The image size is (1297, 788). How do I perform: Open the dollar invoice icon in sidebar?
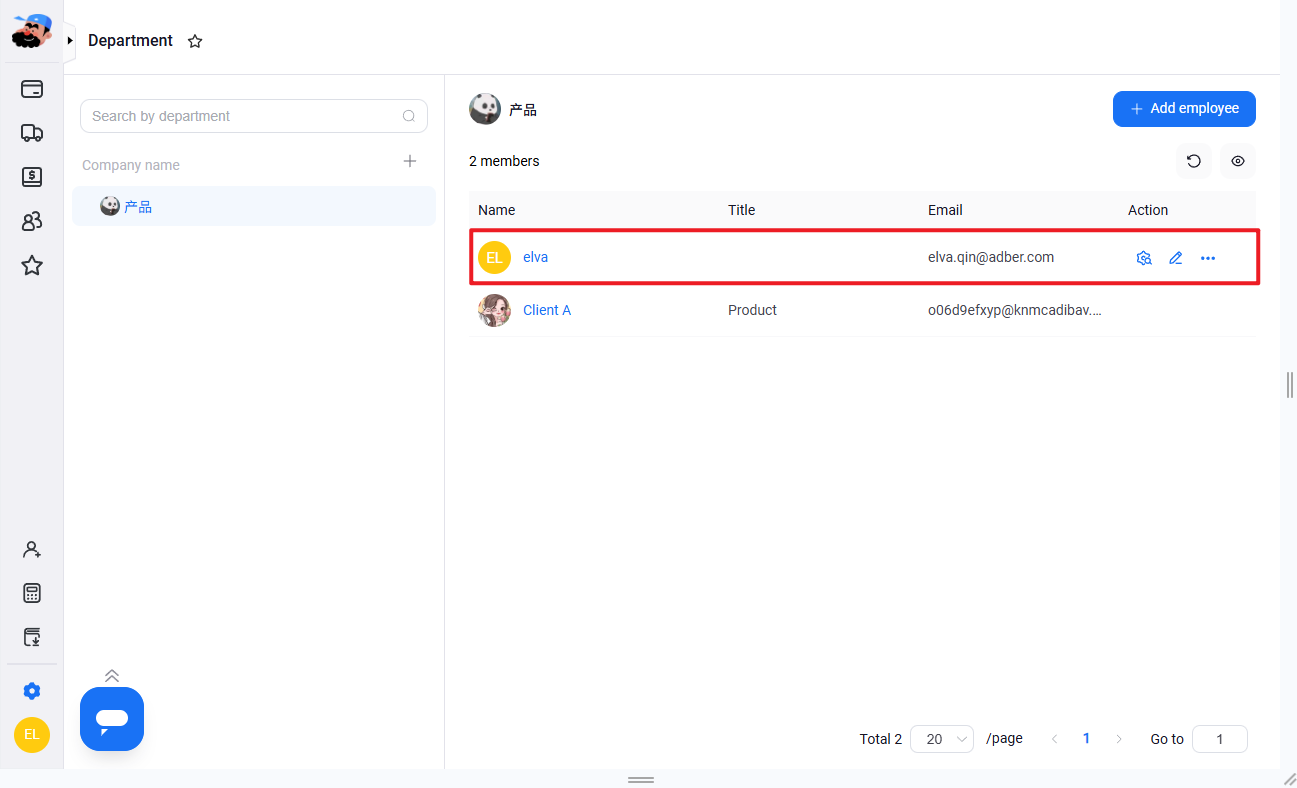click(32, 177)
